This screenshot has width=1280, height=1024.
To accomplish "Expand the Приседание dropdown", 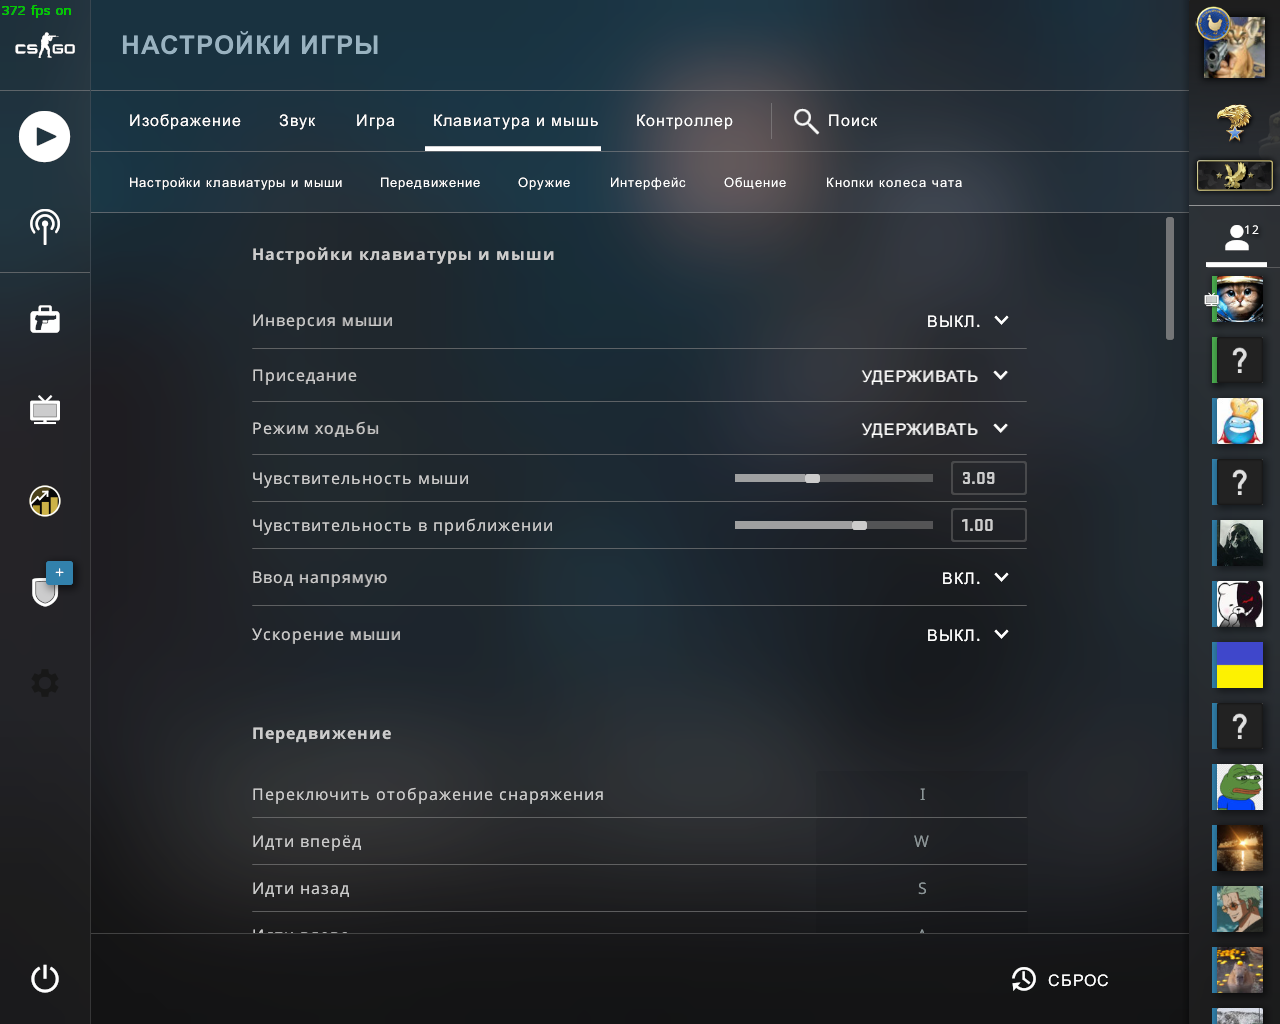I will [x=935, y=376].
